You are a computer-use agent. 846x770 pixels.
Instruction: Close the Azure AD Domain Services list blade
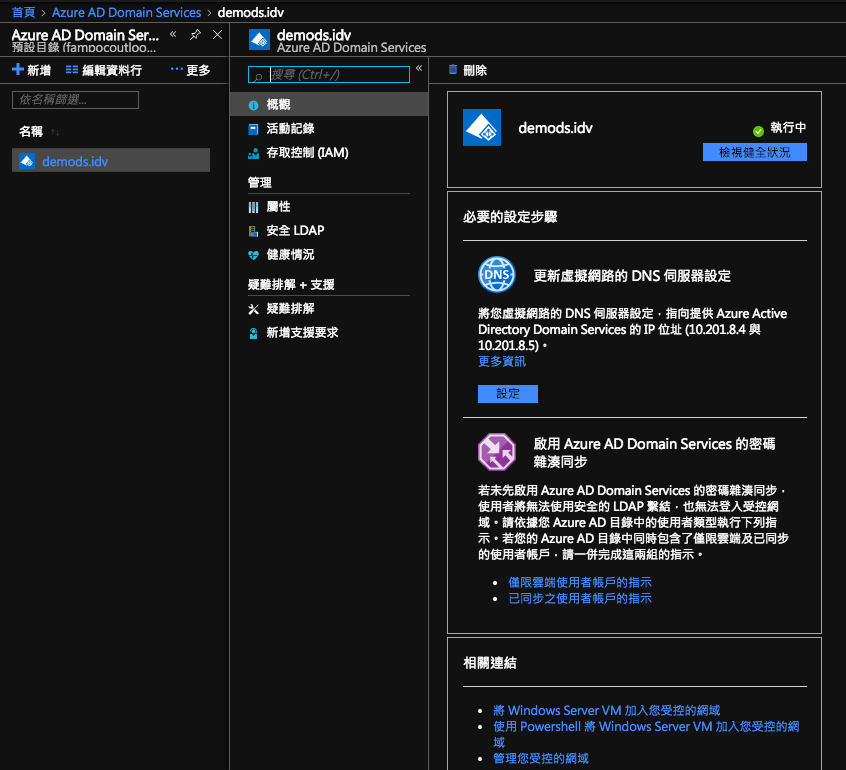click(x=217, y=35)
